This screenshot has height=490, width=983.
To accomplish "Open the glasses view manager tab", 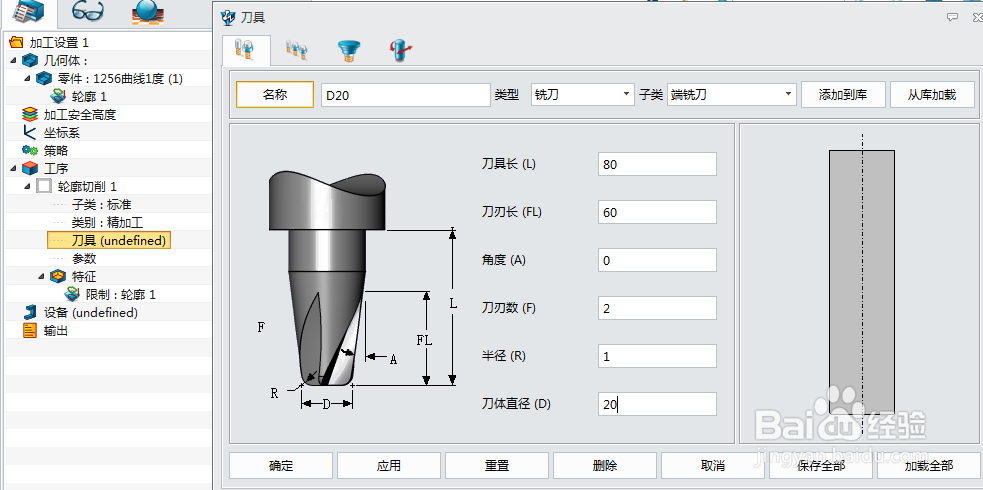I will [x=88, y=11].
